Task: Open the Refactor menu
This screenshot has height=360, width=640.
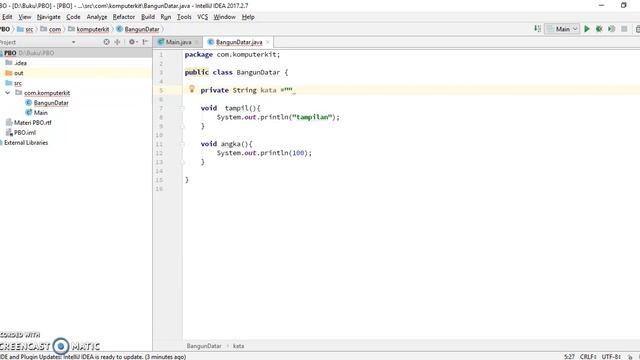Action: (124, 17)
